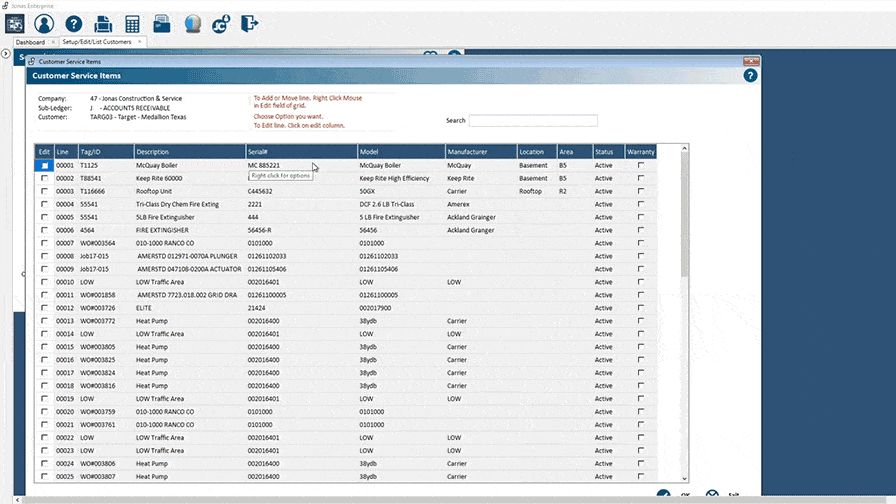
Task: Tick Edit checkbox for line 00010
Action: 45,282
